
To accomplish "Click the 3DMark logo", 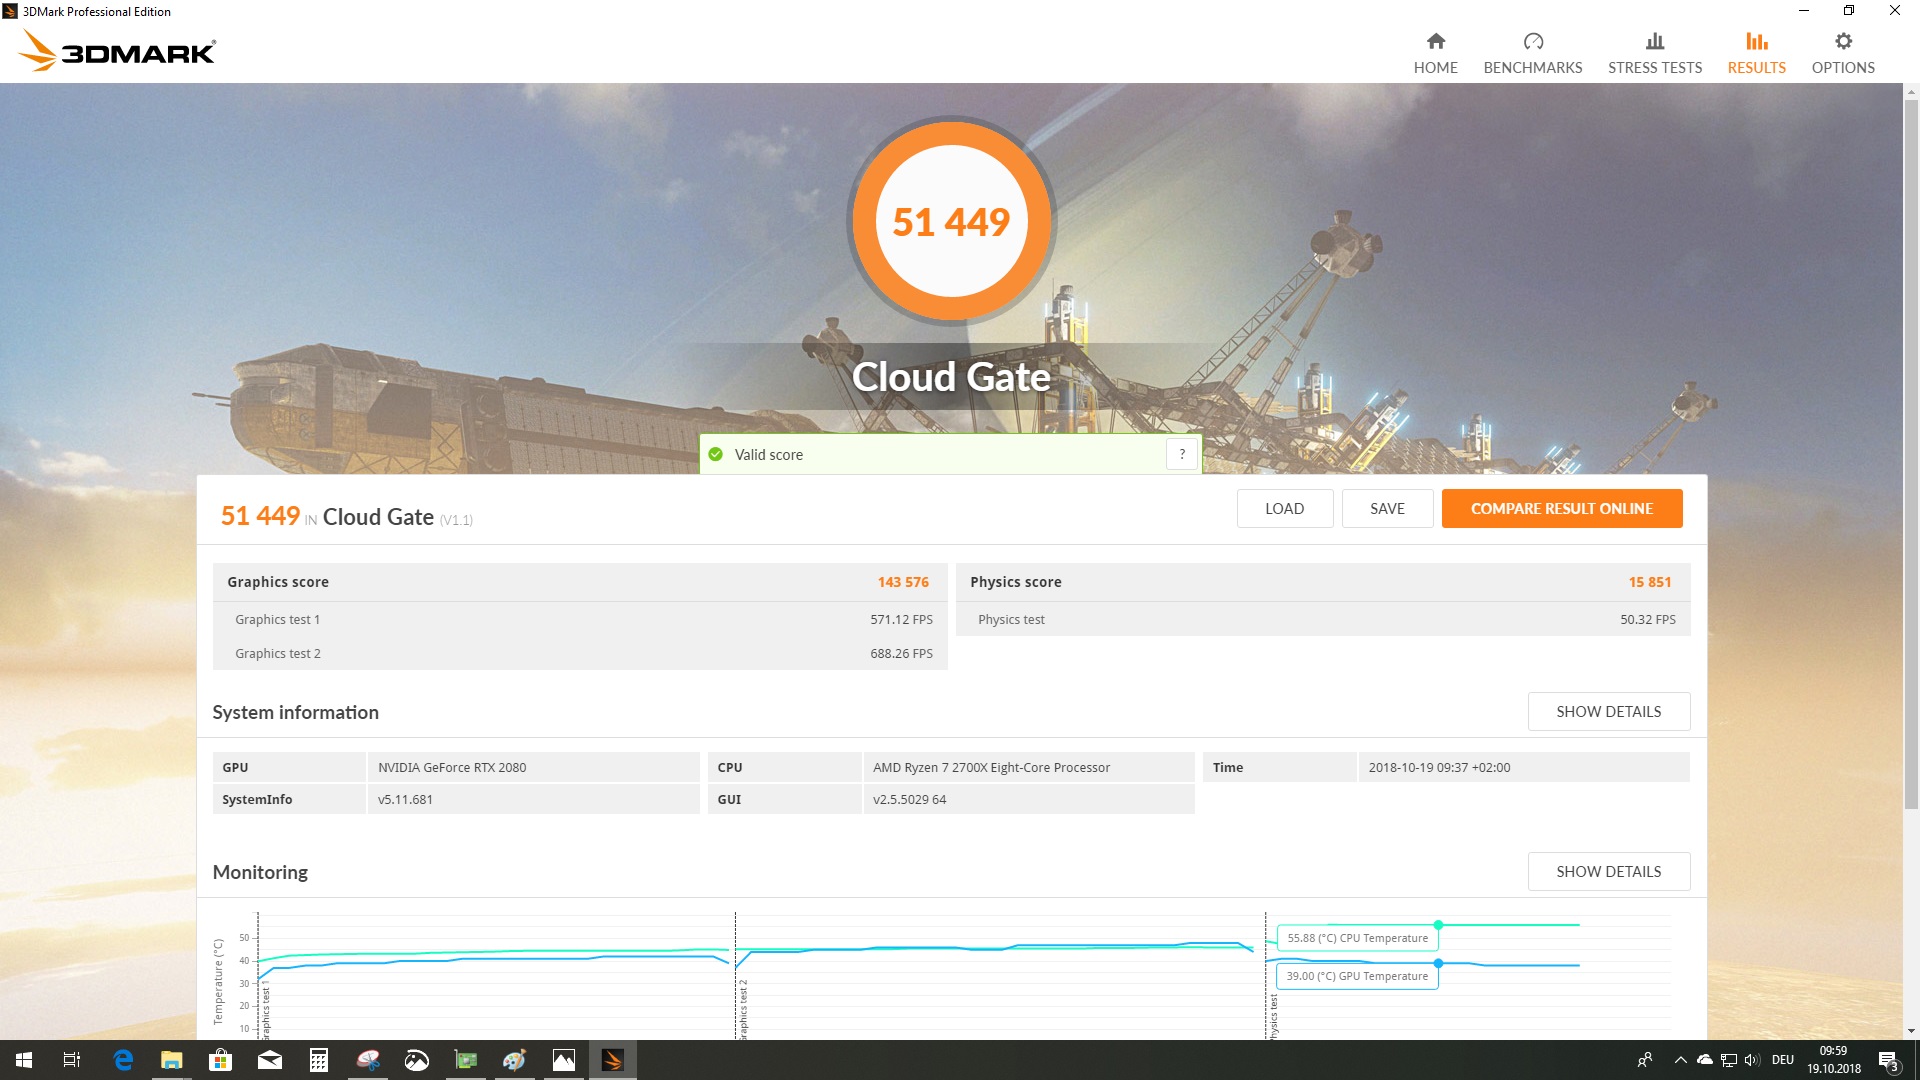I will coord(117,50).
